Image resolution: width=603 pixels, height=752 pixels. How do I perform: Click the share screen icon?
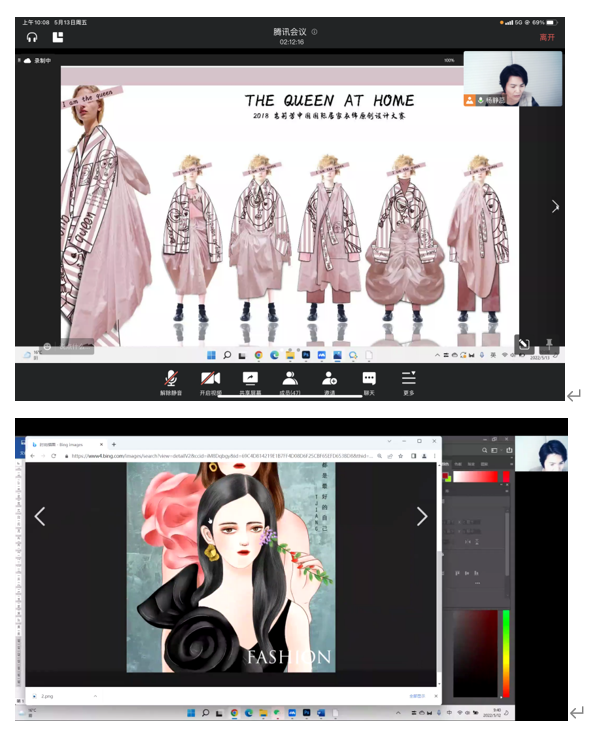[250, 379]
